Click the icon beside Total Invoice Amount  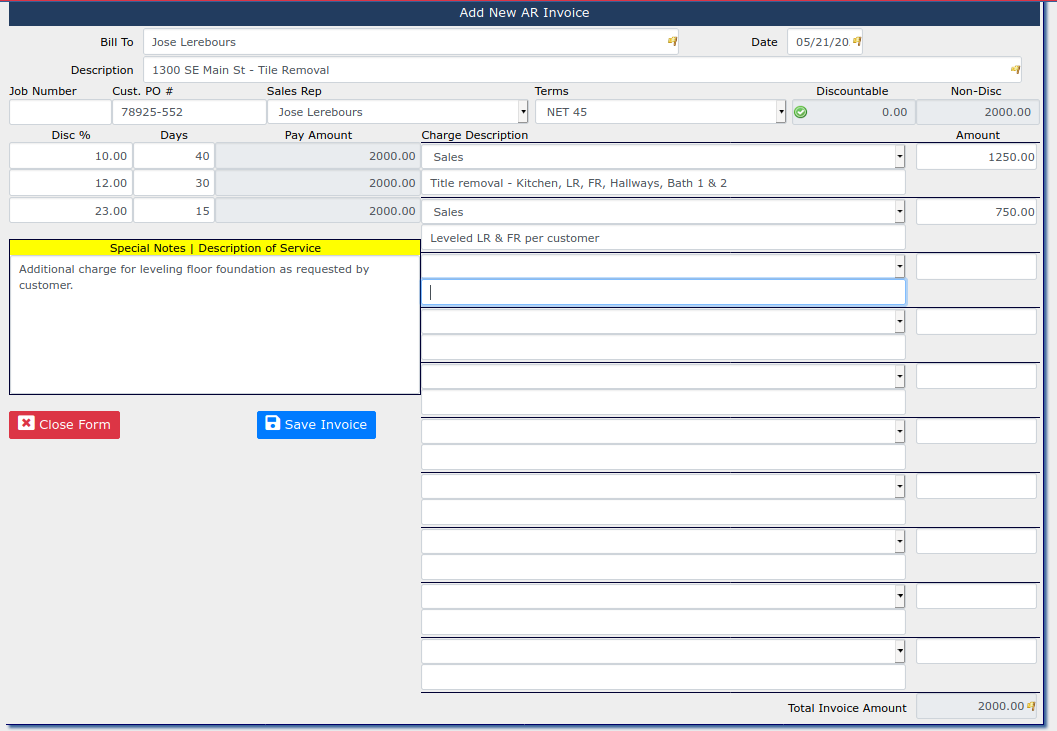coord(1031,706)
